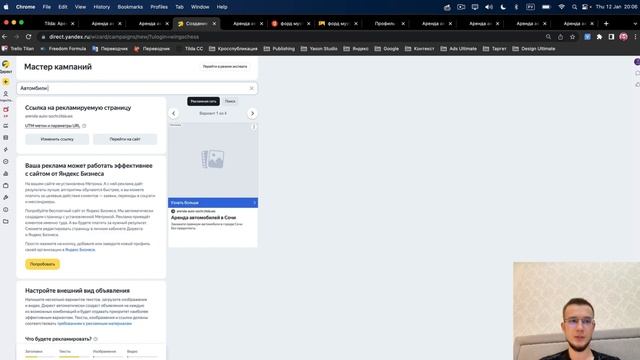This screenshot has height=360, width=640.
Task: Open the folder icon in sidebar
Action: pos(6,222)
